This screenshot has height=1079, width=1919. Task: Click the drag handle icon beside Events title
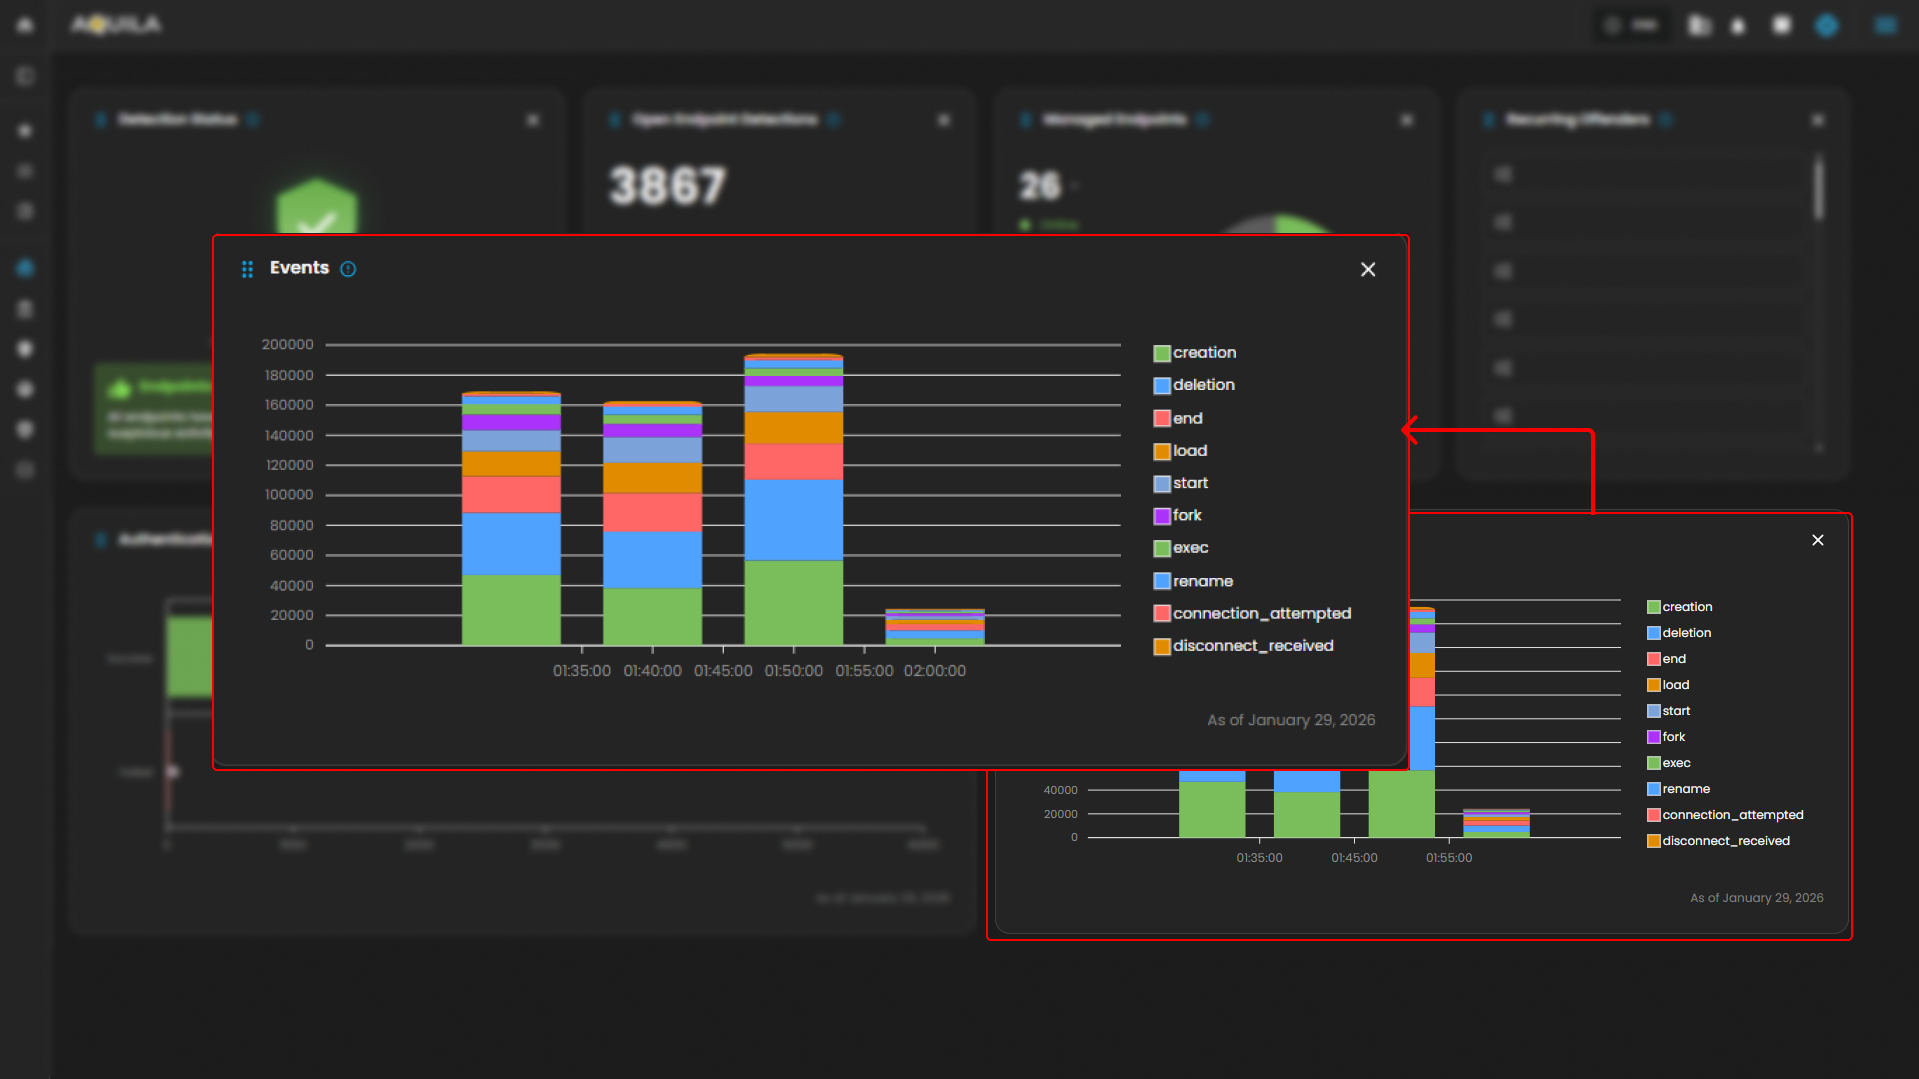pyautogui.click(x=247, y=269)
